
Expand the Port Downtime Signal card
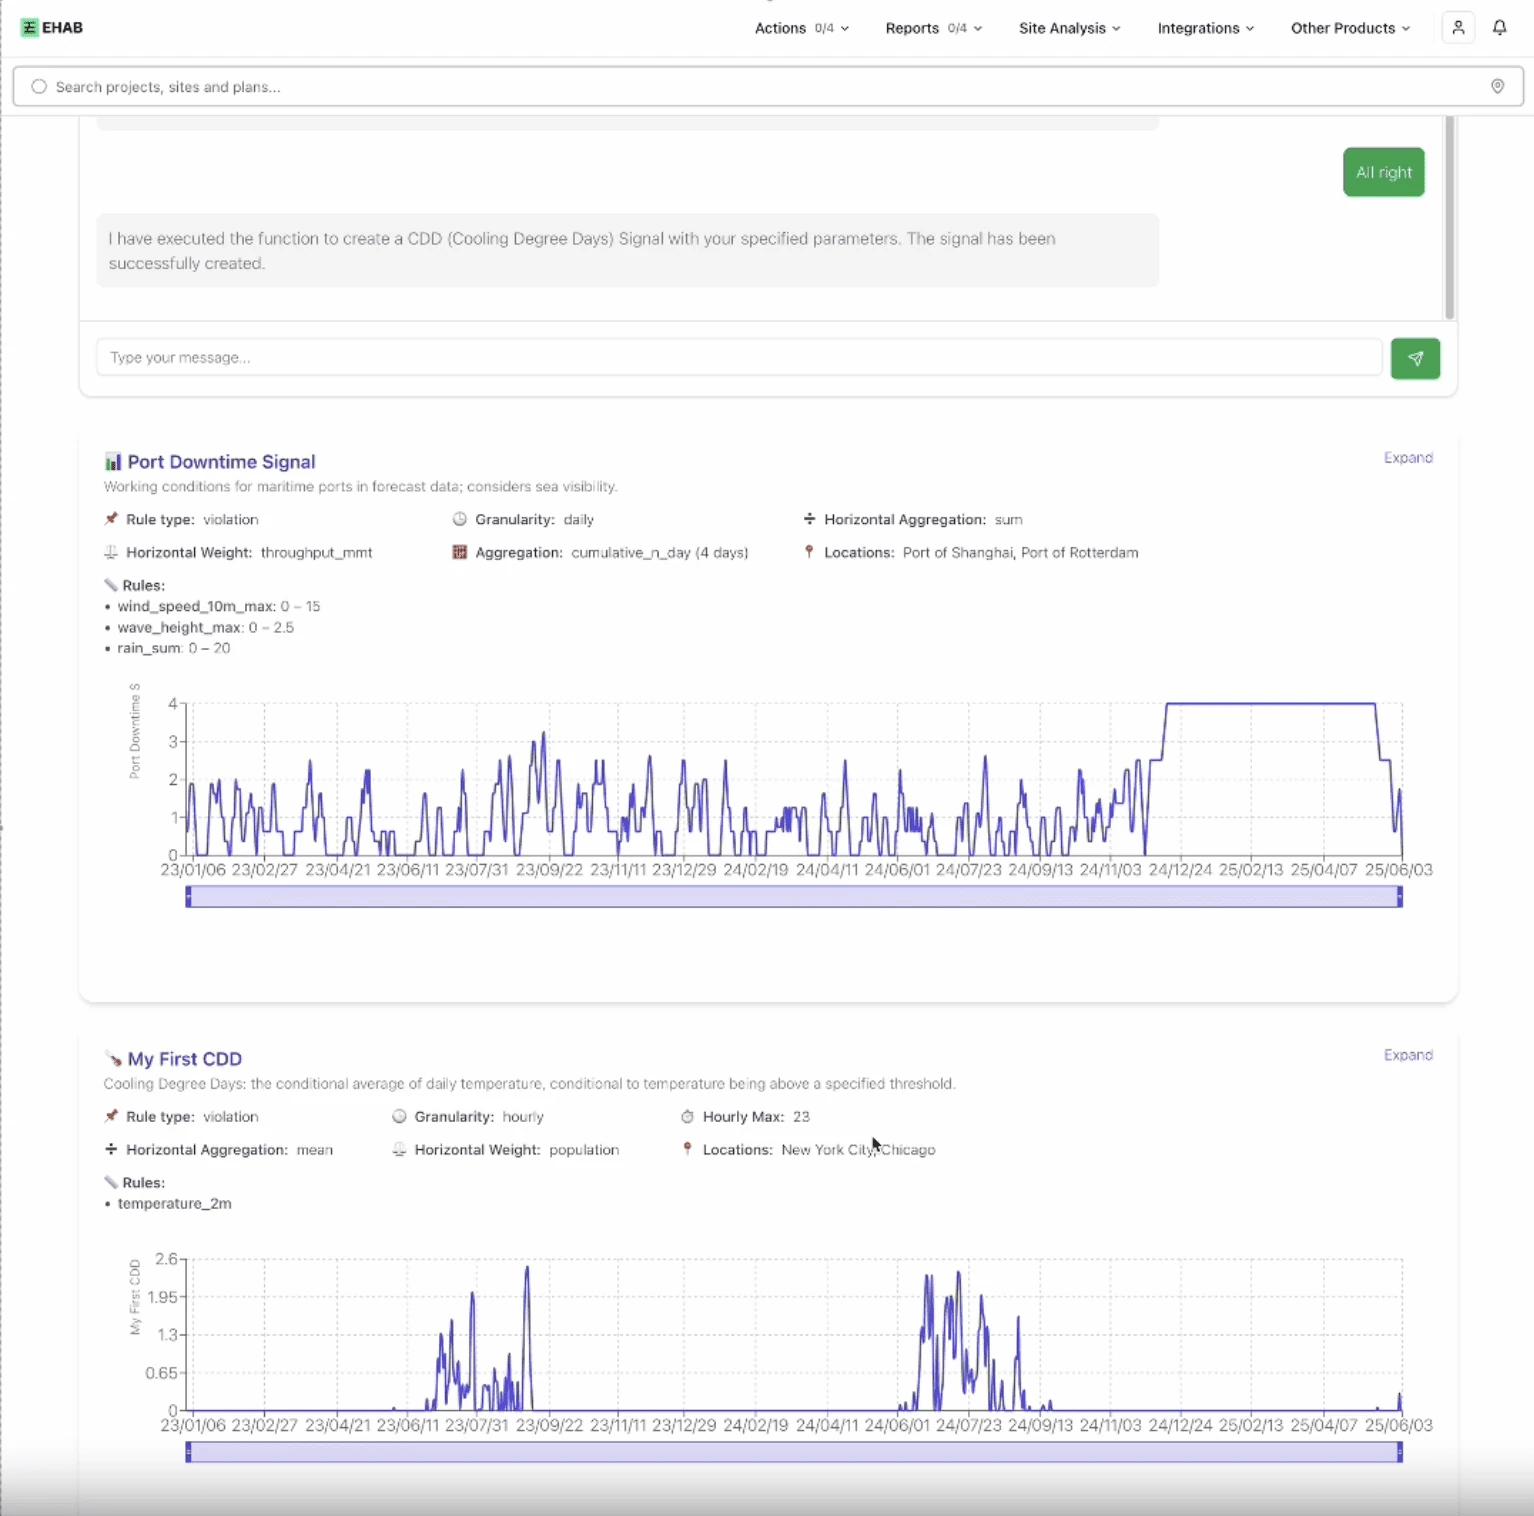[x=1407, y=458]
